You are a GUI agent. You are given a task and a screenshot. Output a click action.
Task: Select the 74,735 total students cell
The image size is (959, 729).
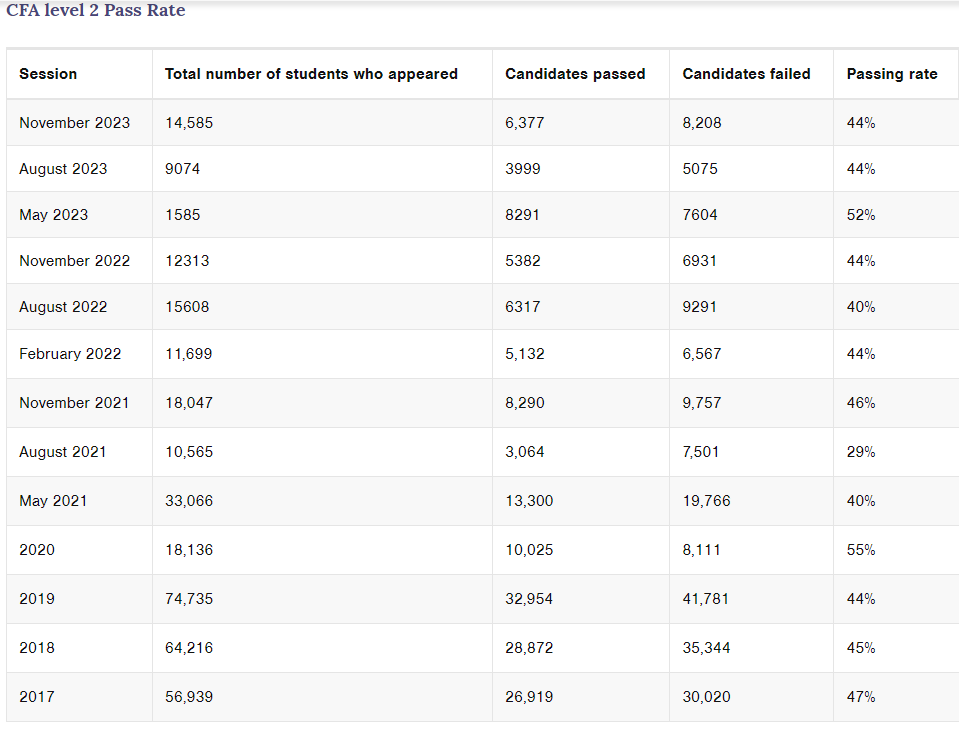tap(189, 599)
